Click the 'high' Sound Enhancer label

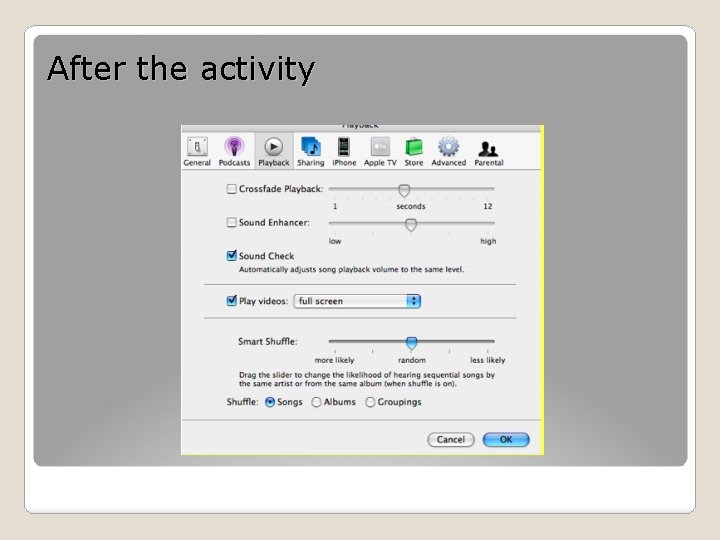pos(488,241)
